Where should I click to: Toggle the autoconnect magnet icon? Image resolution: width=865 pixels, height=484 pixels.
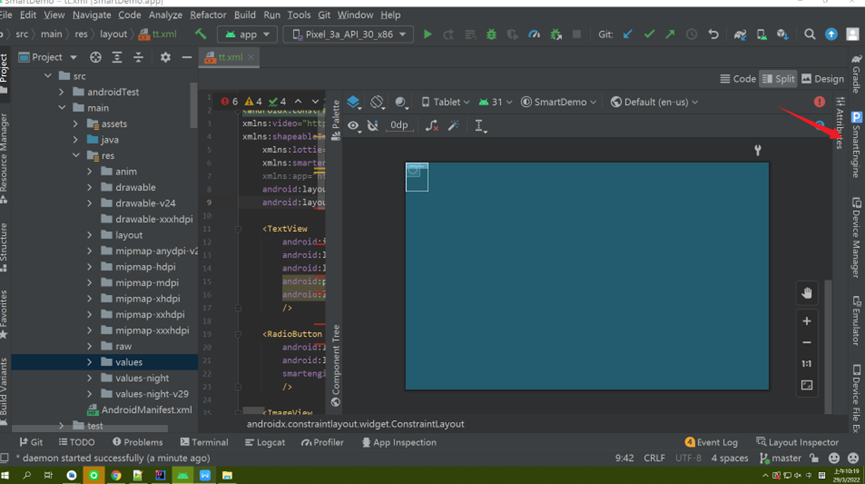tap(373, 126)
